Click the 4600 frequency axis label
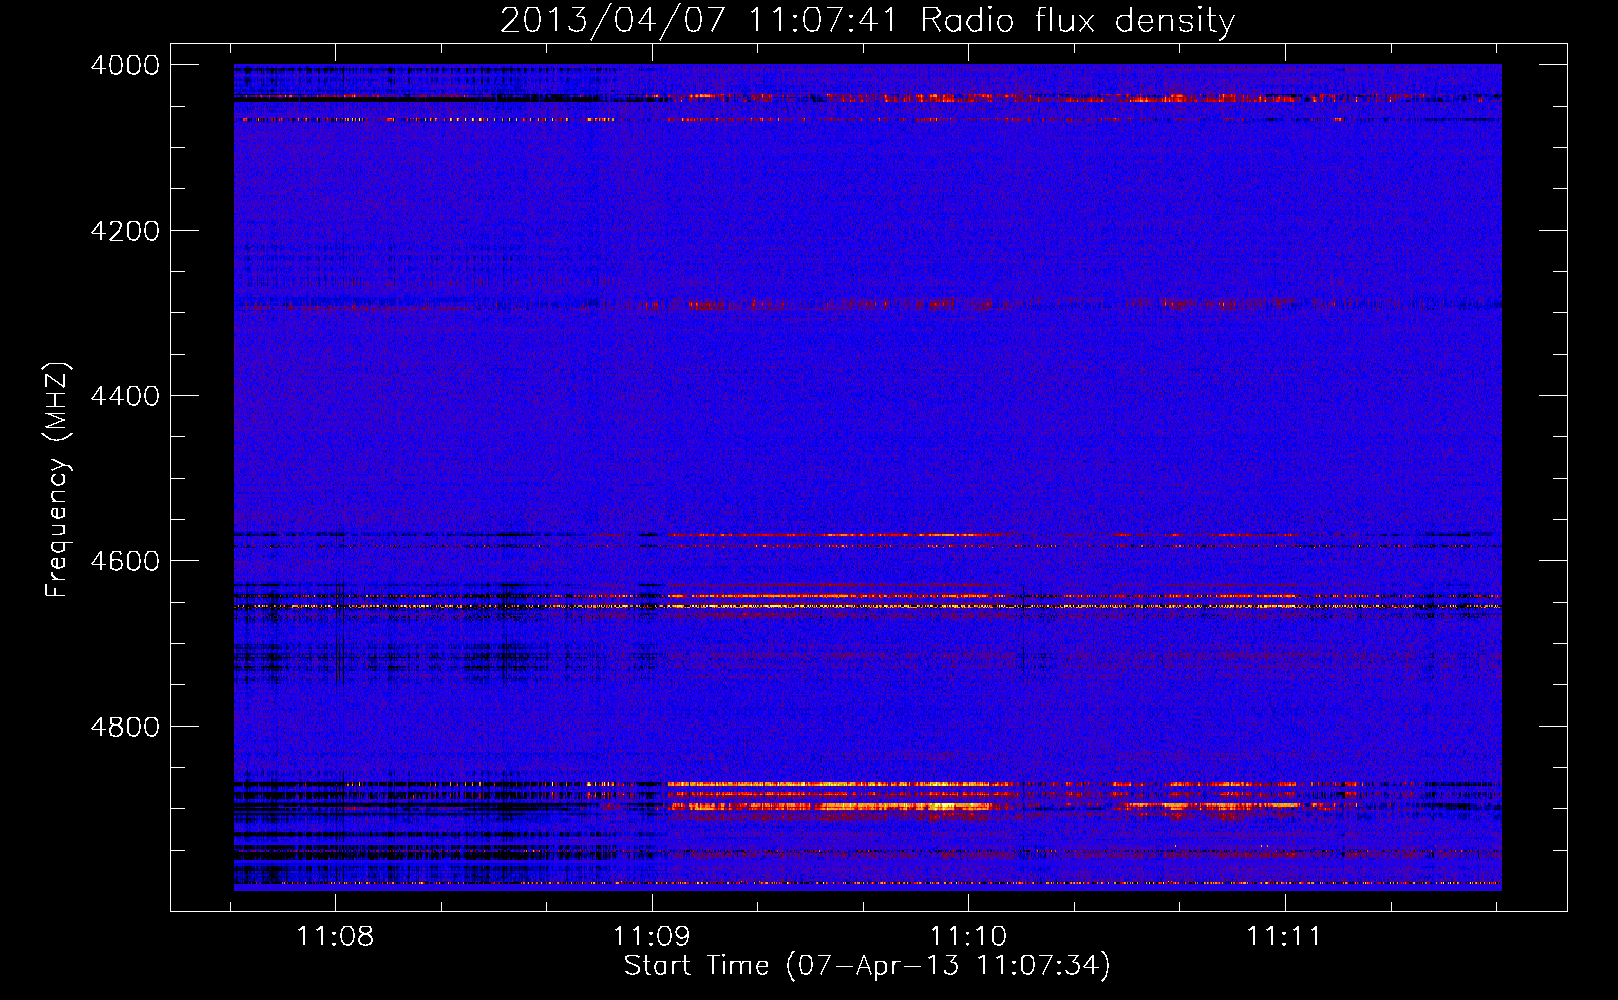 coord(125,561)
